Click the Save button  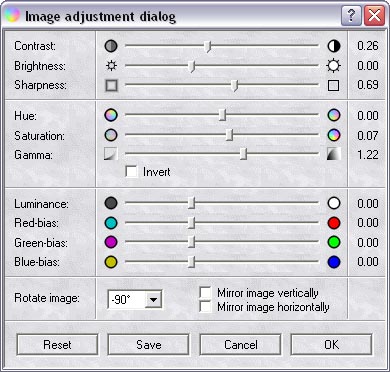pos(149,345)
